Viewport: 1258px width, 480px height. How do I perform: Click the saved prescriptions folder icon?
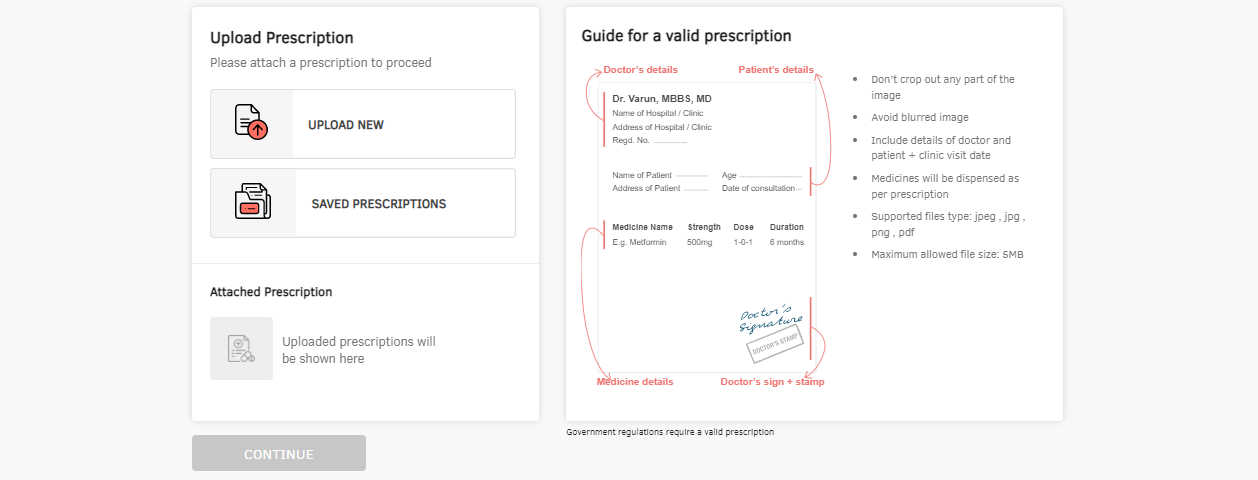(x=252, y=202)
